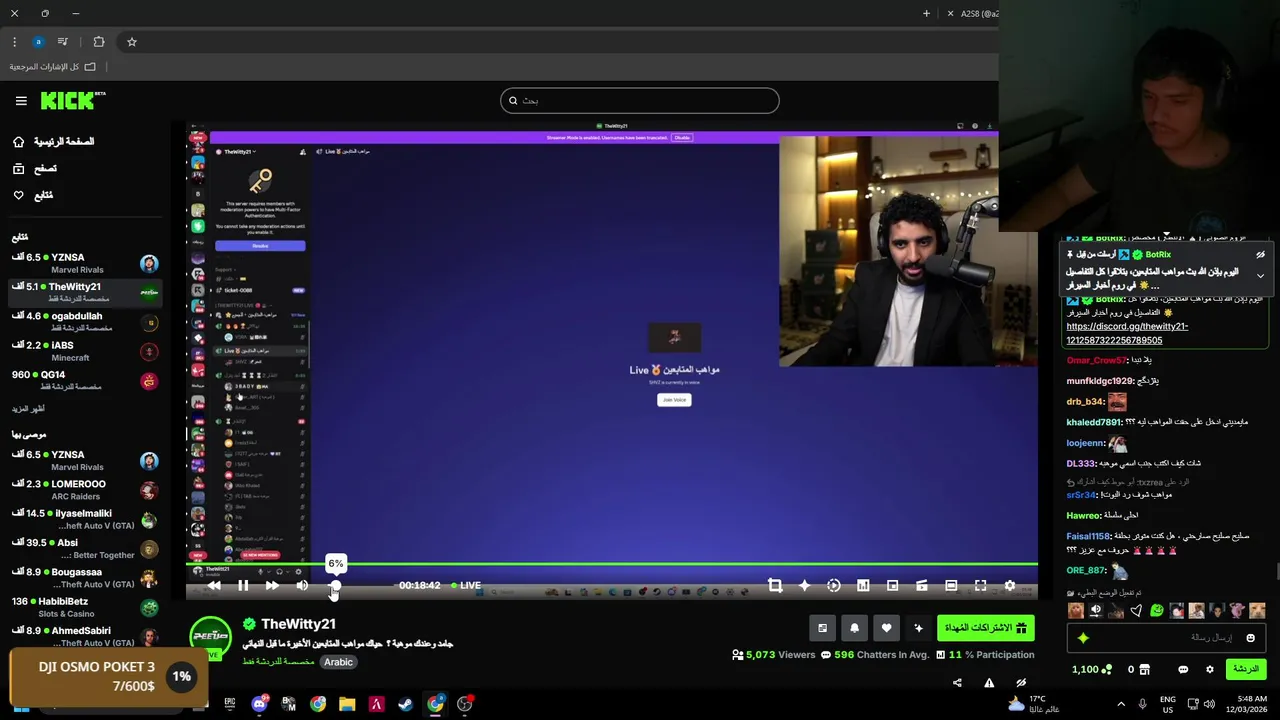Hide the pinned message with eye-slash icon
Image resolution: width=1280 pixels, height=720 pixels.
click(x=1261, y=255)
